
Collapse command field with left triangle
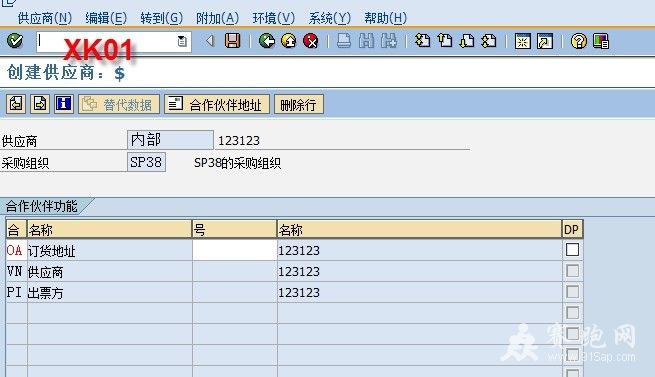click(x=210, y=41)
